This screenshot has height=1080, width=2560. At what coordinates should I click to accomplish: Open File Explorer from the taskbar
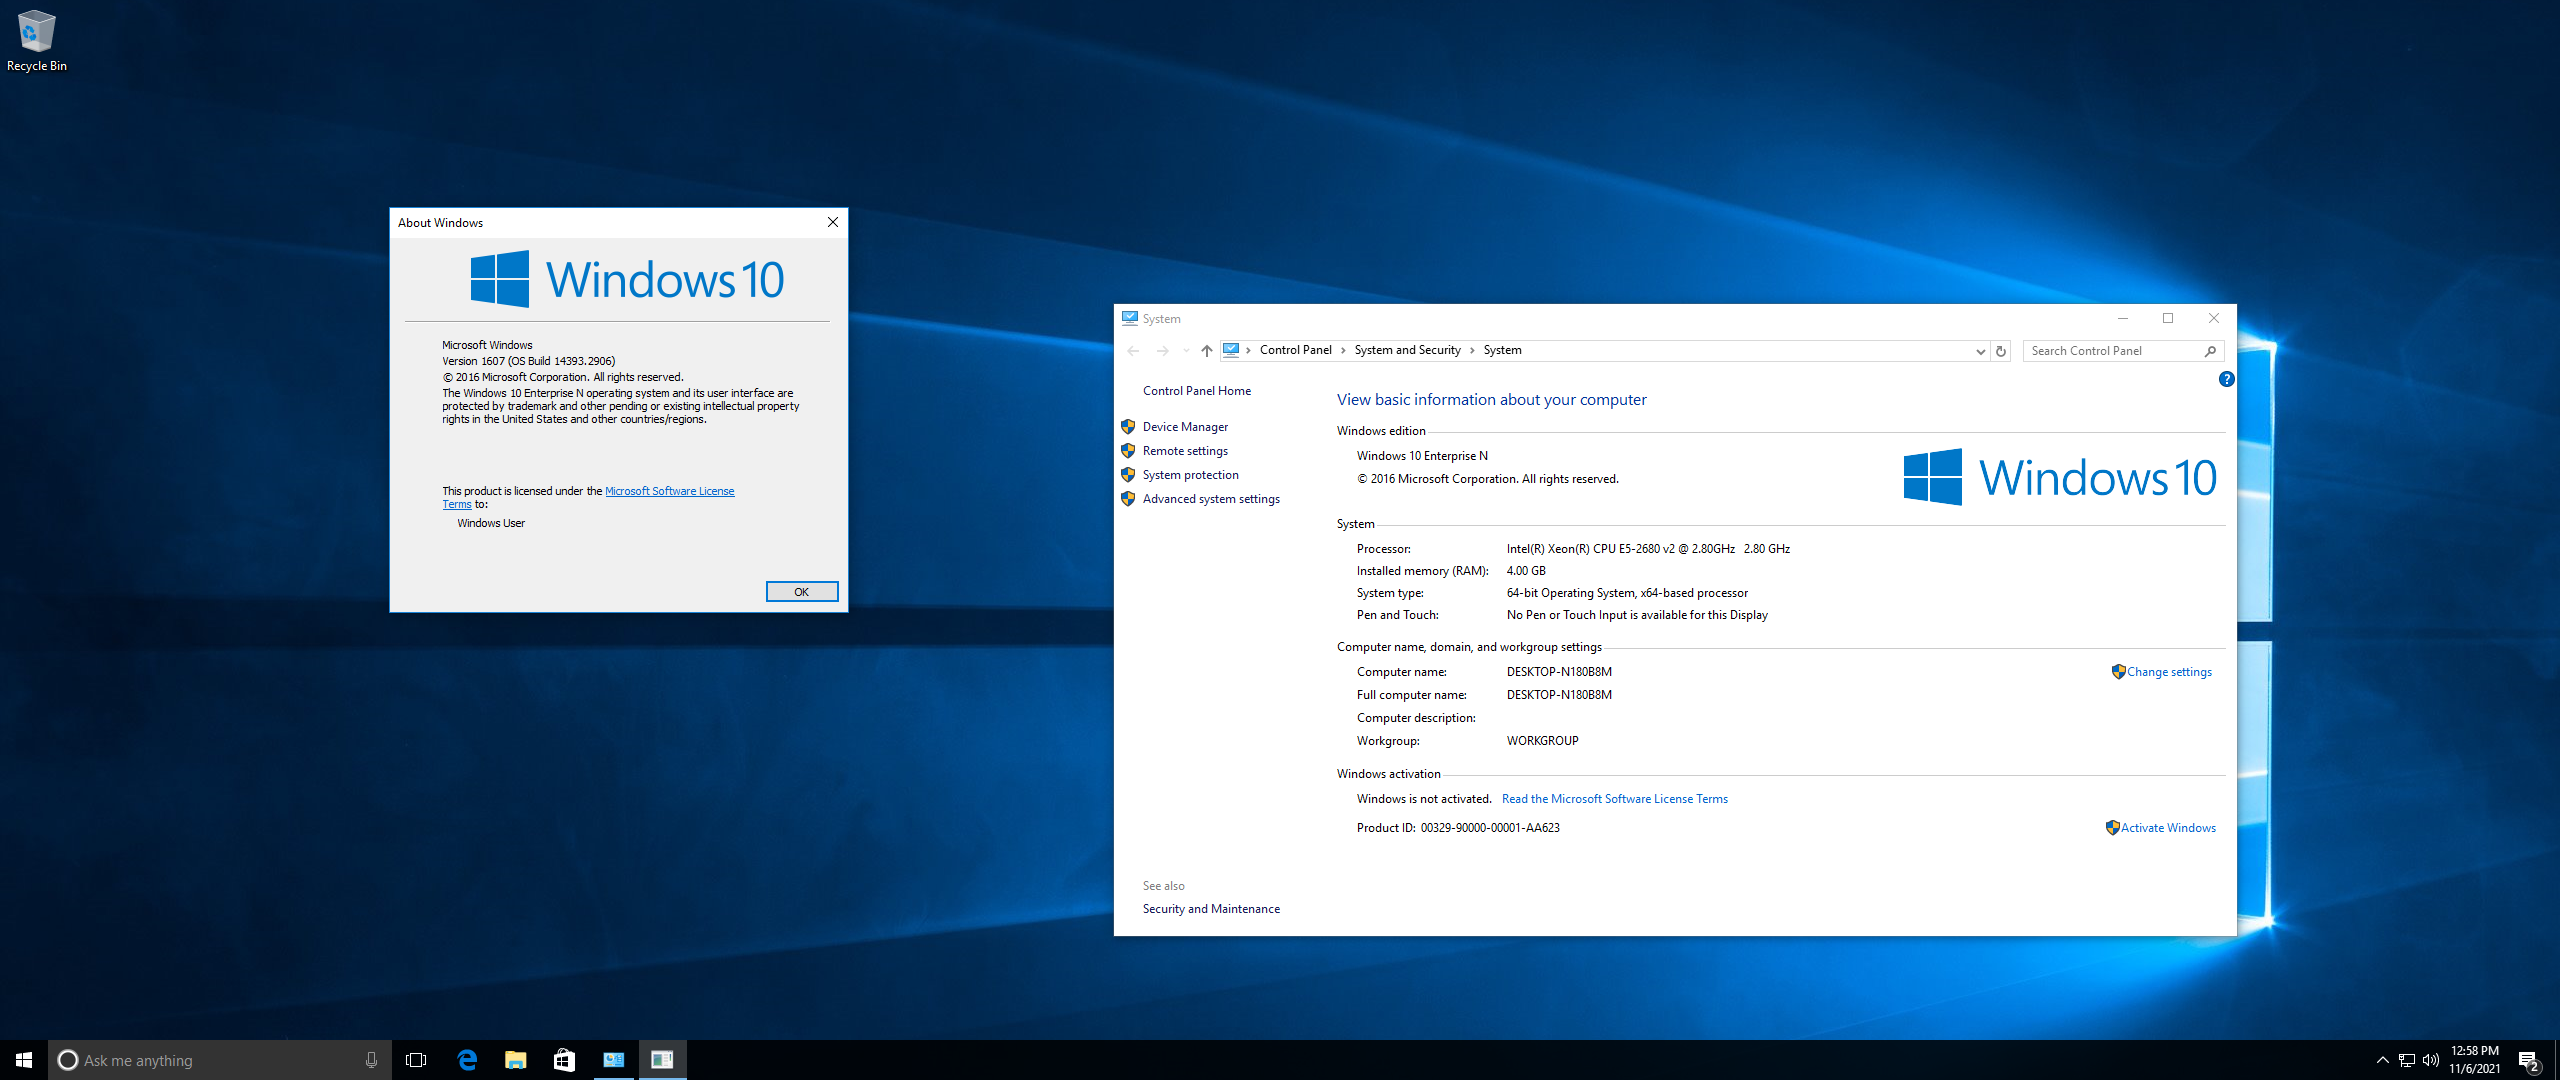515,1060
